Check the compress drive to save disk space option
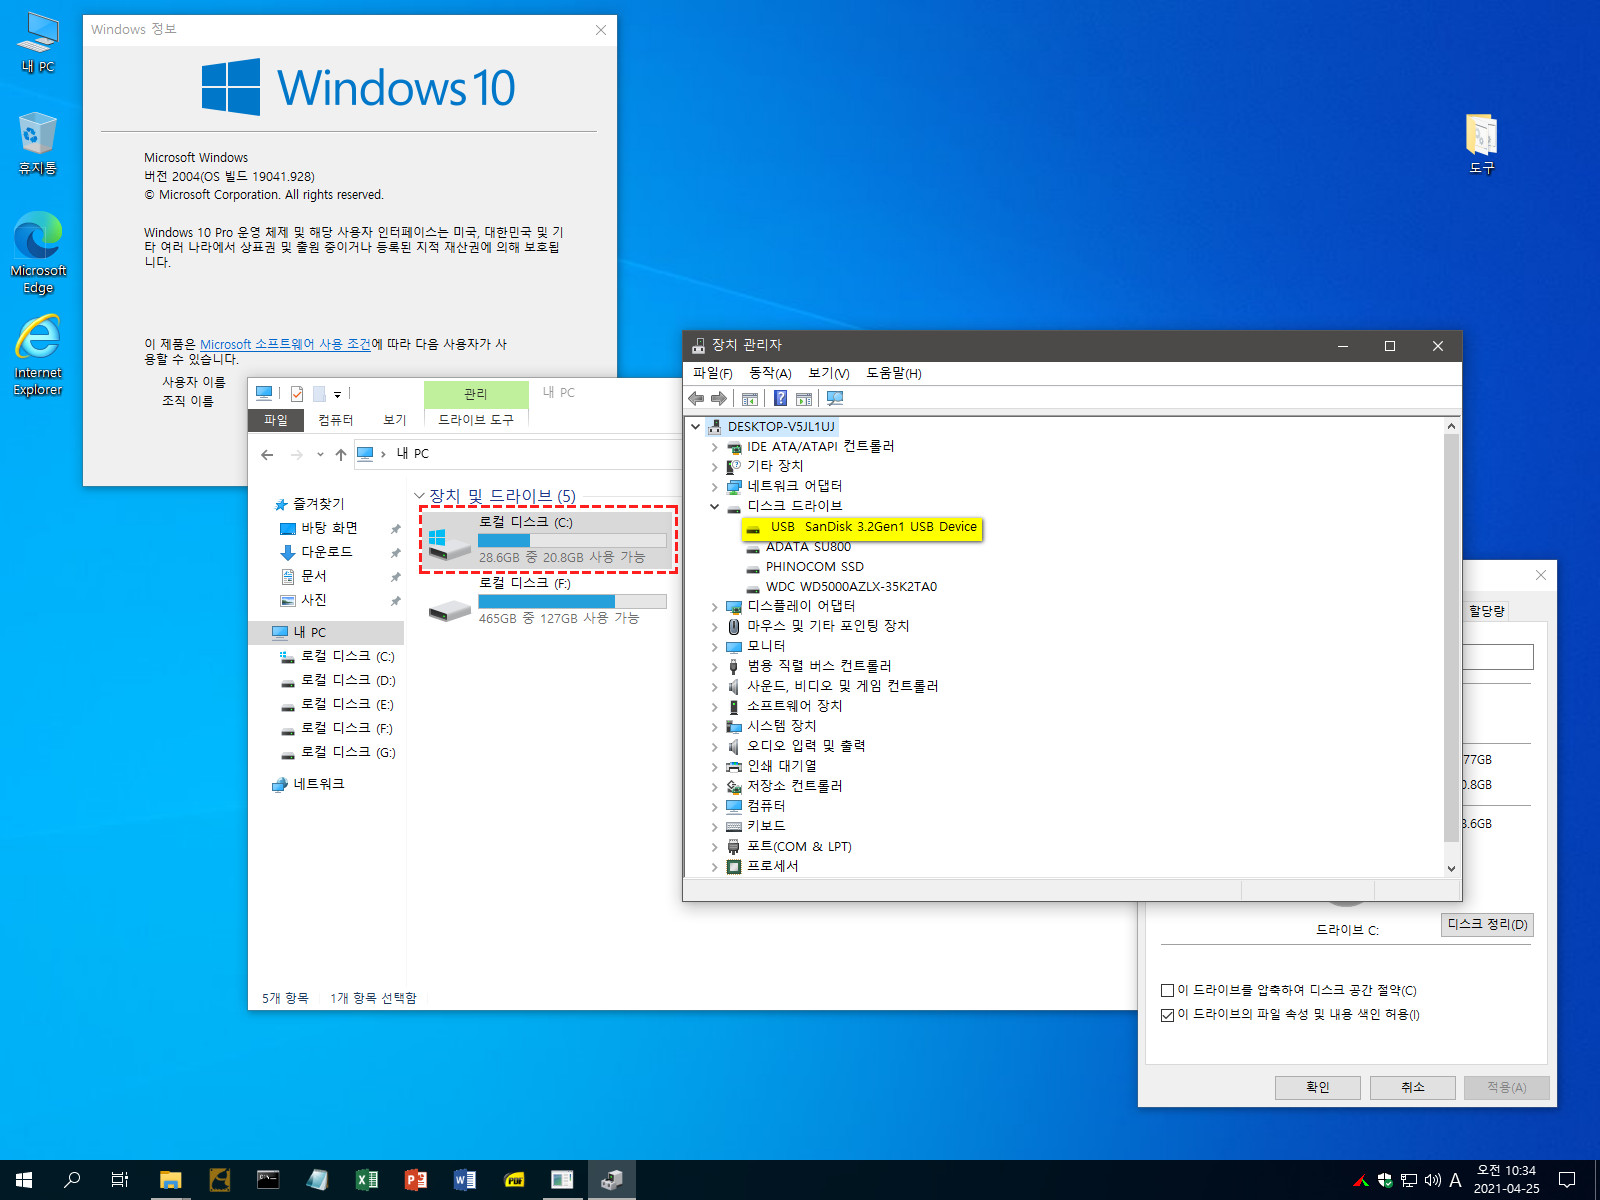Screen dimensions: 1600x1200 tap(1167, 990)
